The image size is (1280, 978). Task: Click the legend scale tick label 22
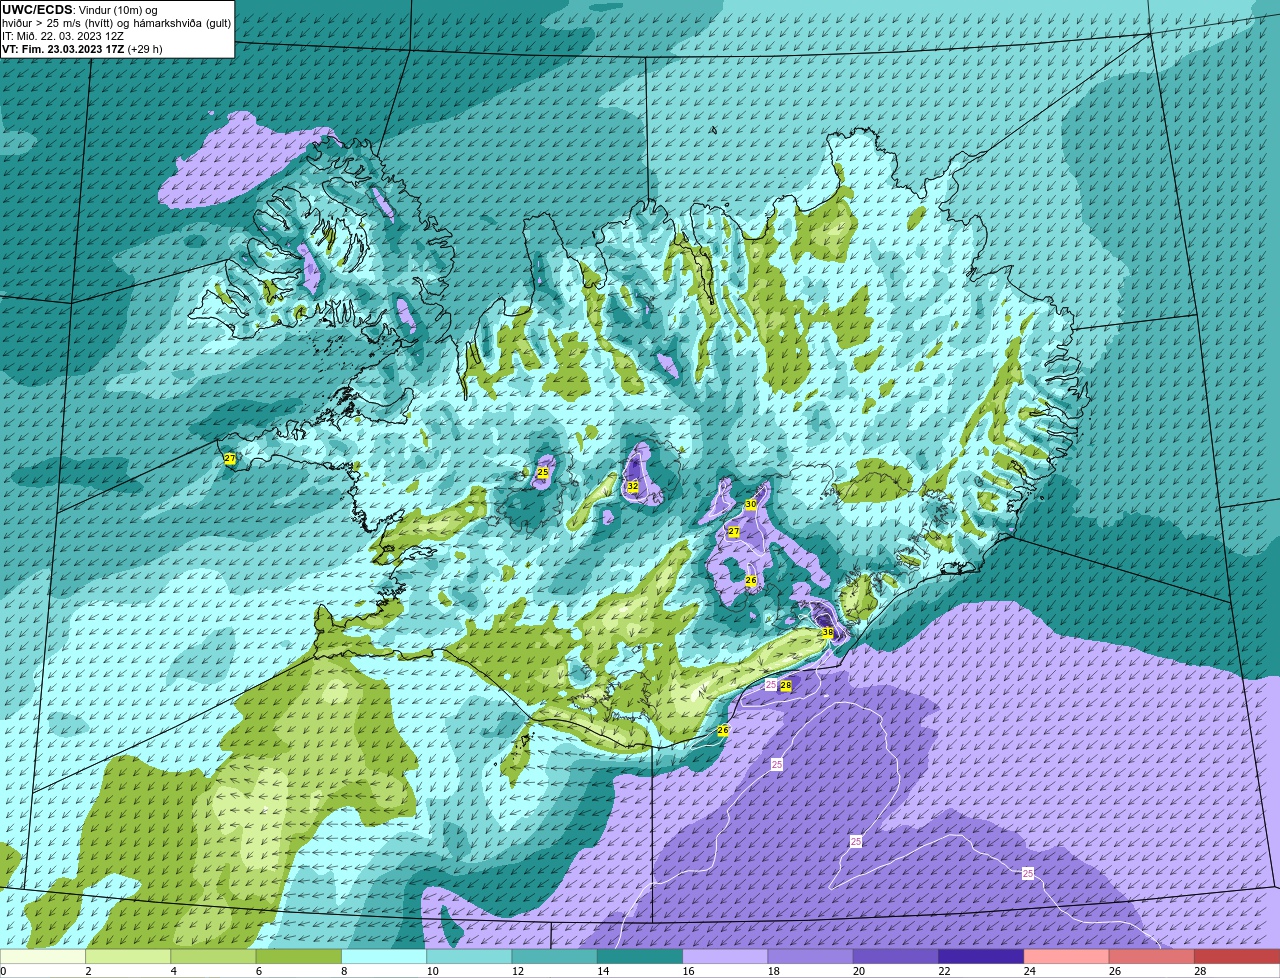tap(944, 971)
